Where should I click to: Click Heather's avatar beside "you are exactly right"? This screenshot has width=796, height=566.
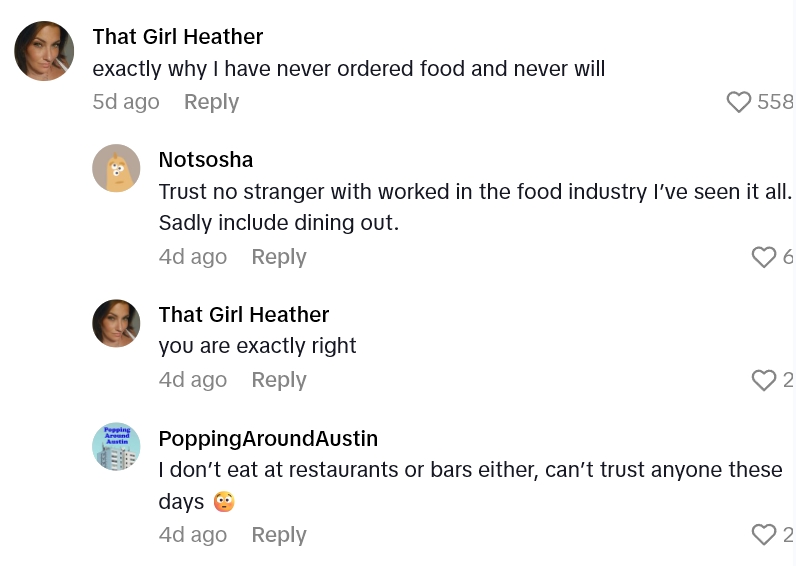click(x=116, y=323)
